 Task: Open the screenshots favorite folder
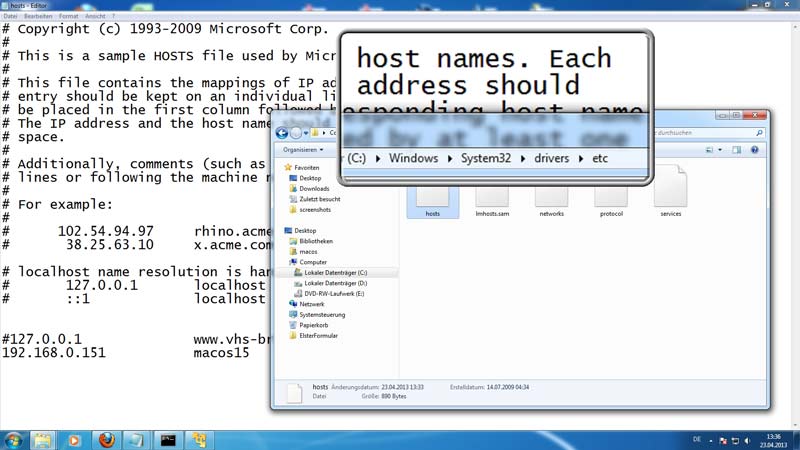[310, 210]
